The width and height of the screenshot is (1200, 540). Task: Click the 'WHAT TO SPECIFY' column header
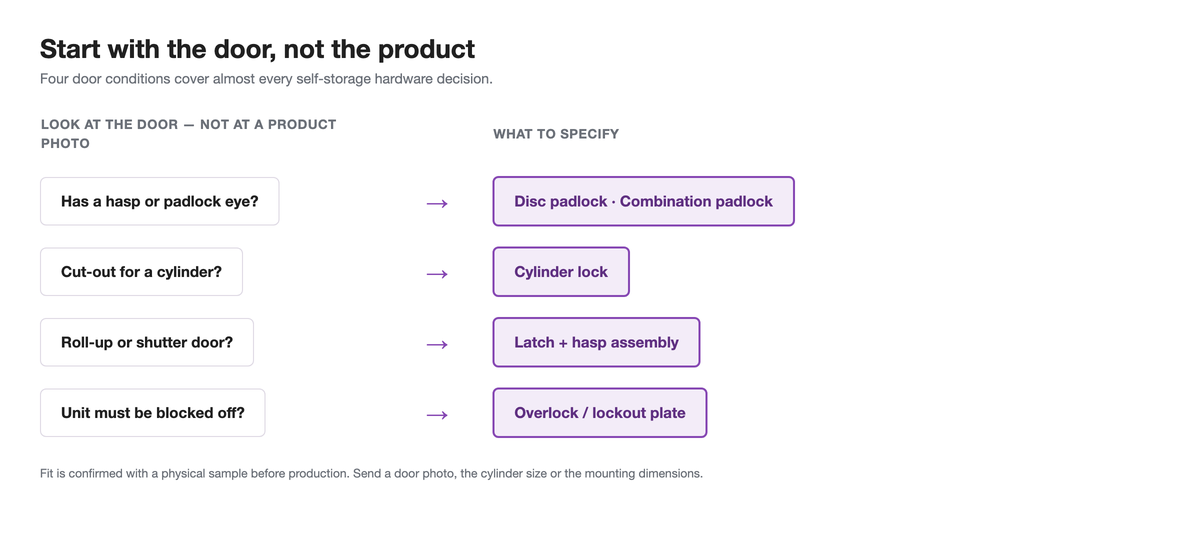point(556,134)
